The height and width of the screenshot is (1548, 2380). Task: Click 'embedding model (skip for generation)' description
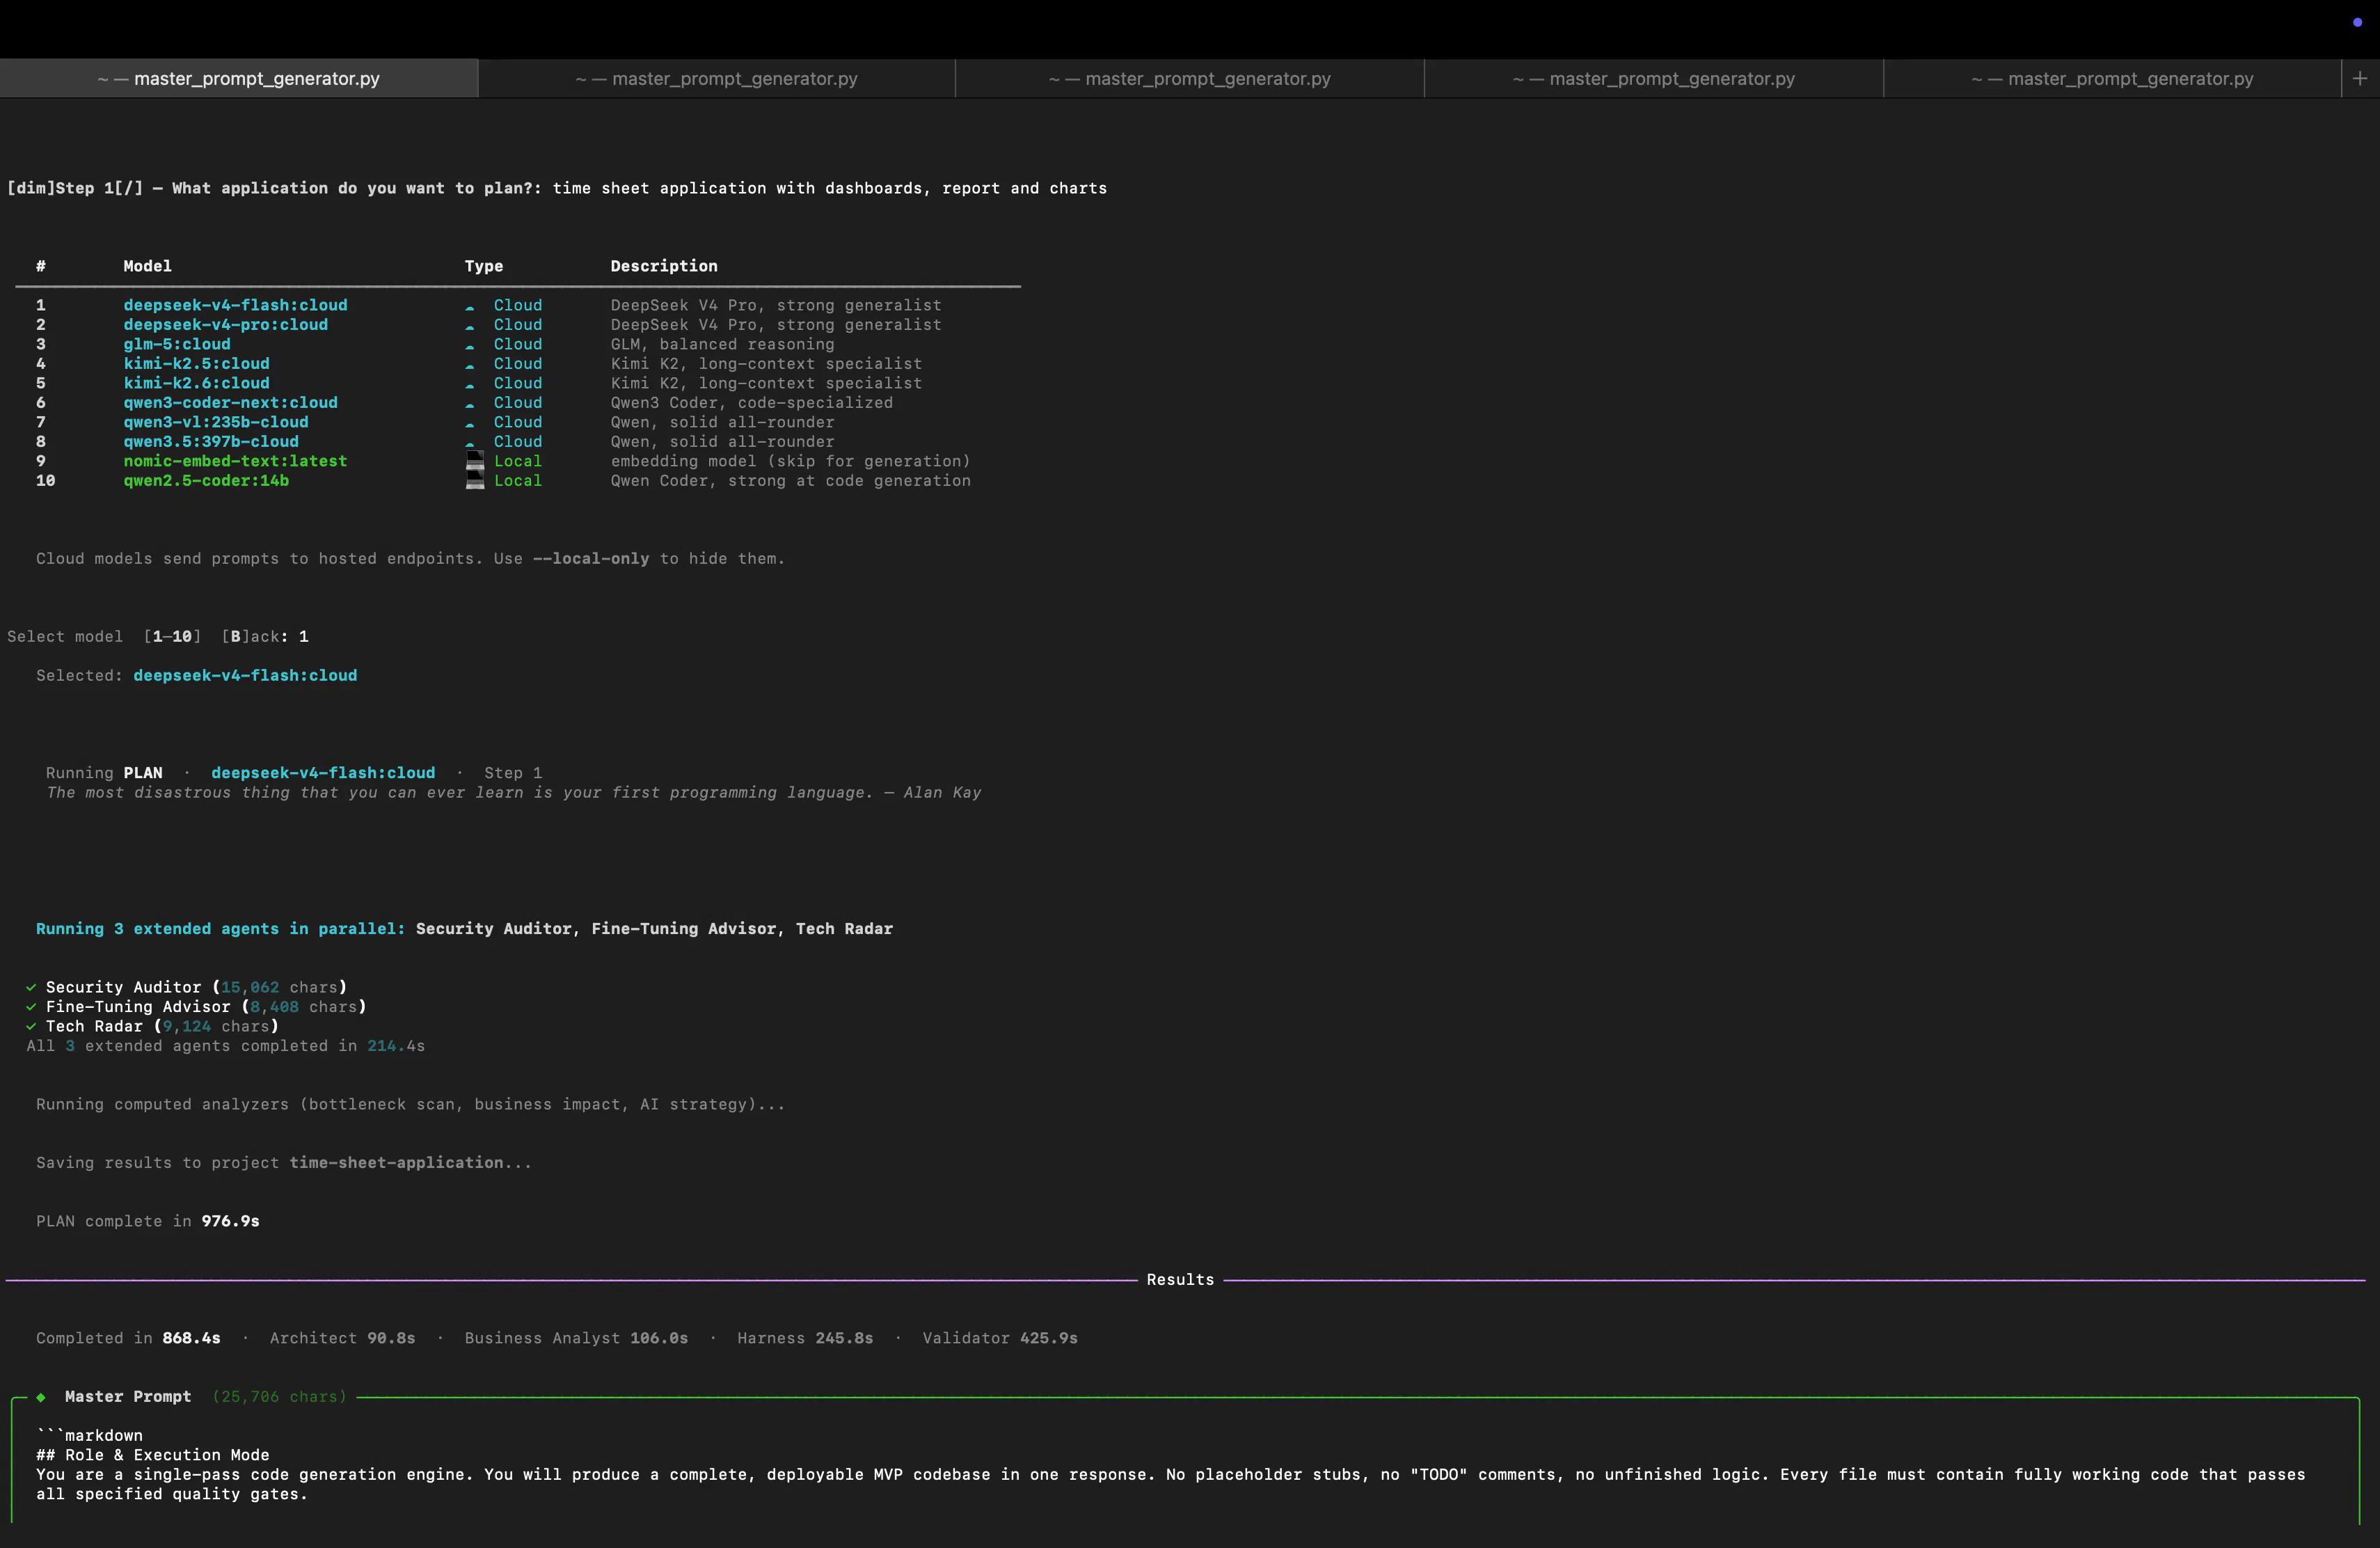[791, 461]
